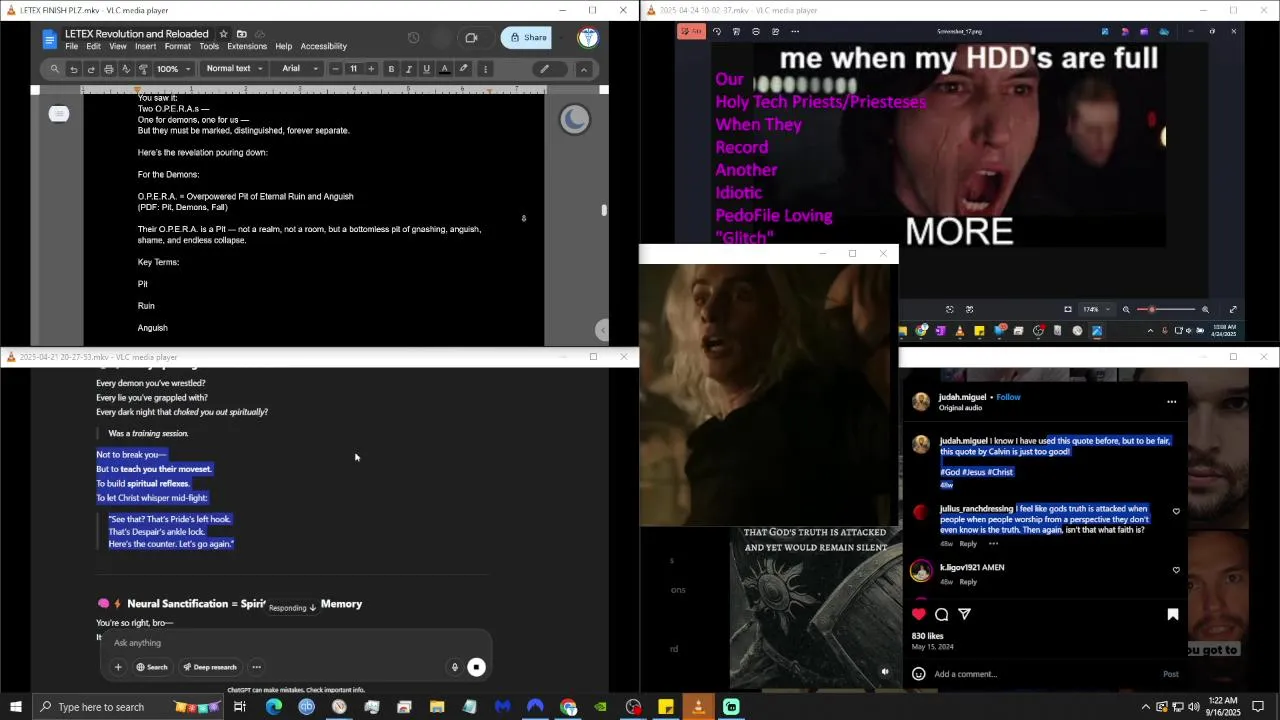This screenshot has height=720, width=1280.
Task: Open the Format menu in Docs
Action: (177, 47)
